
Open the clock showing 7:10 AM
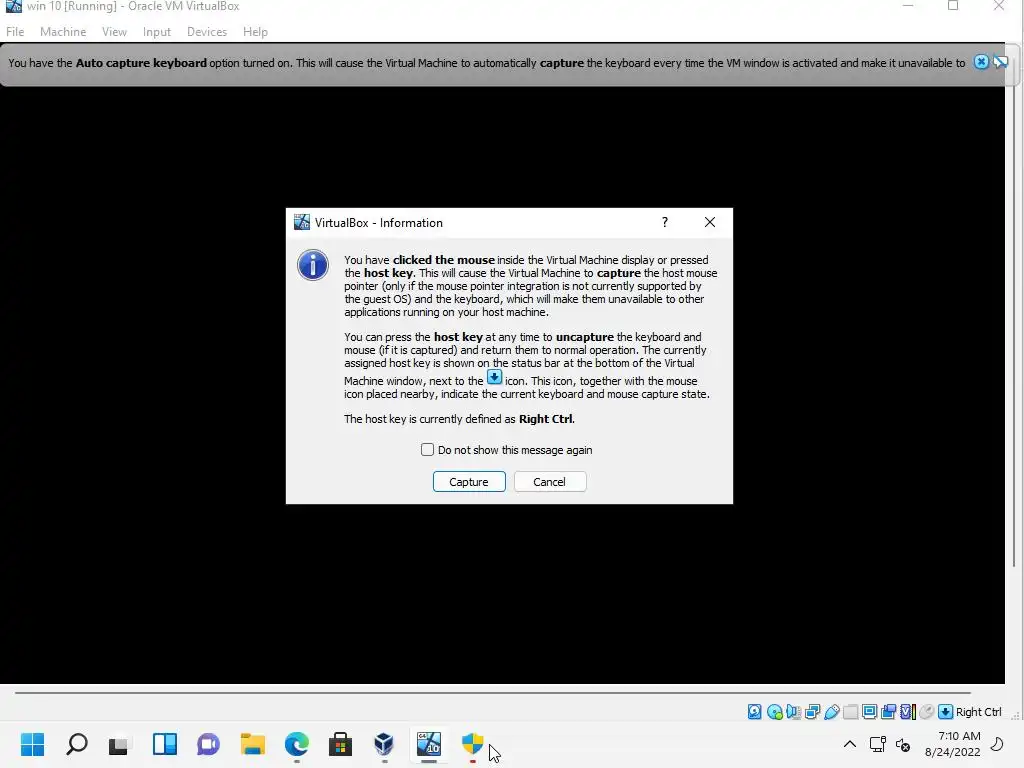(x=953, y=744)
